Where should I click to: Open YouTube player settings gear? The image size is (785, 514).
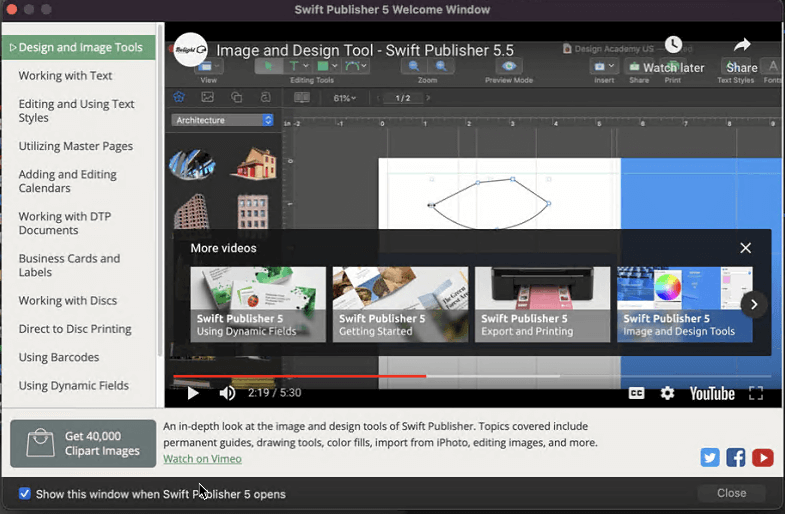tap(667, 393)
